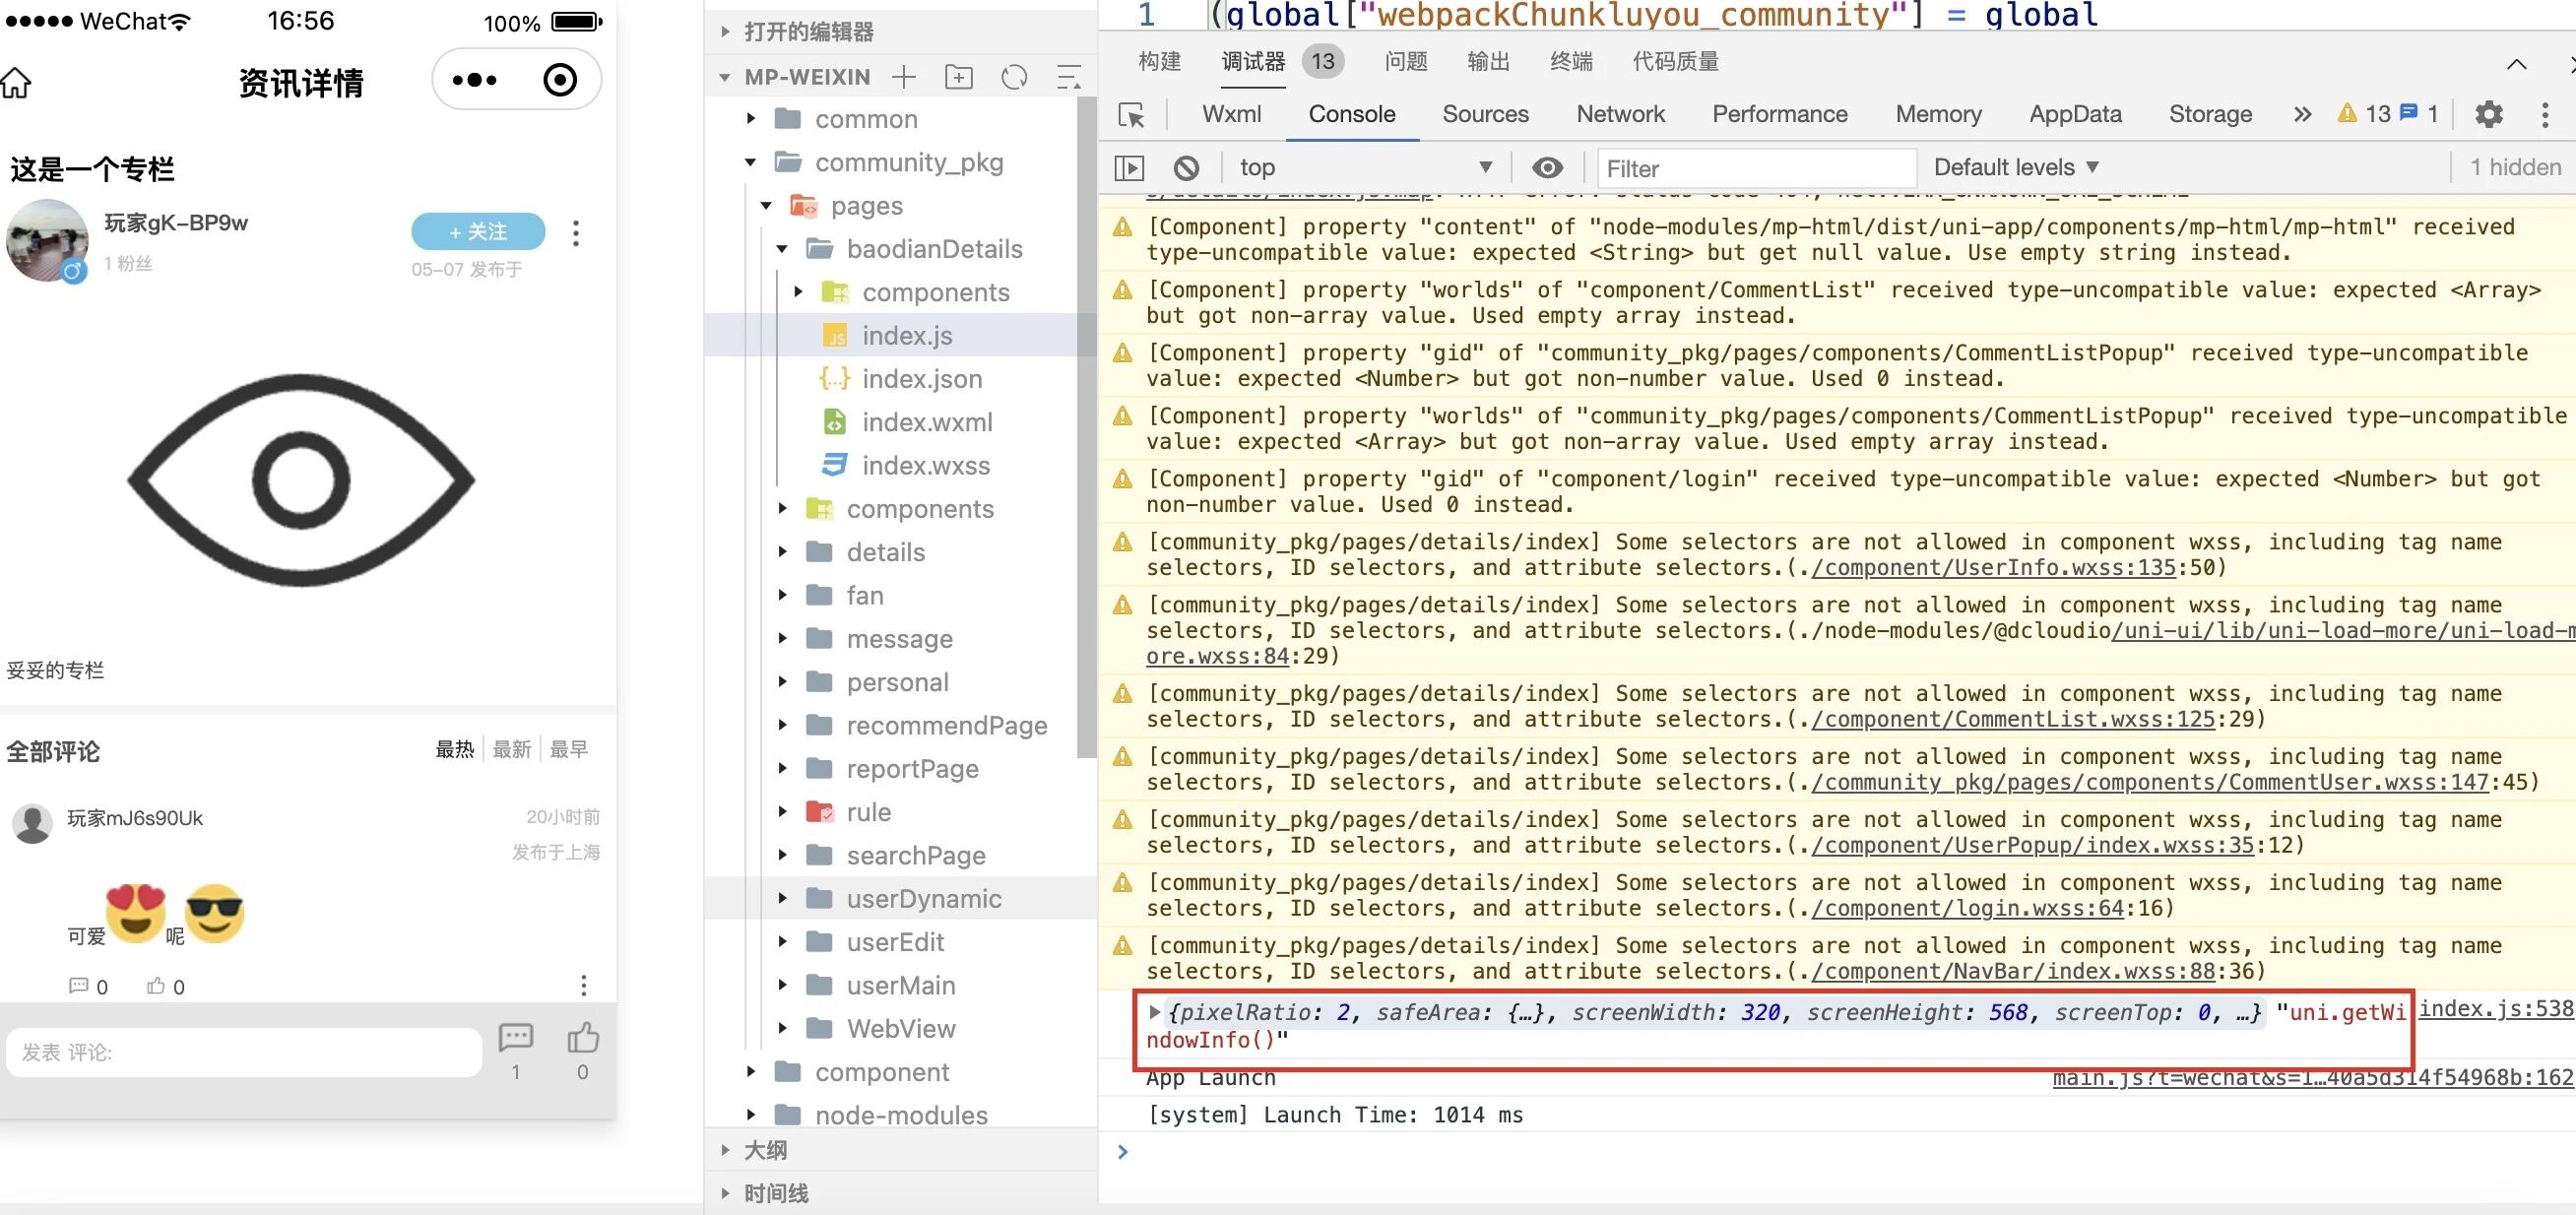The width and height of the screenshot is (2576, 1215).
Task: Click the element inspector arrow icon
Action: coord(1131,115)
